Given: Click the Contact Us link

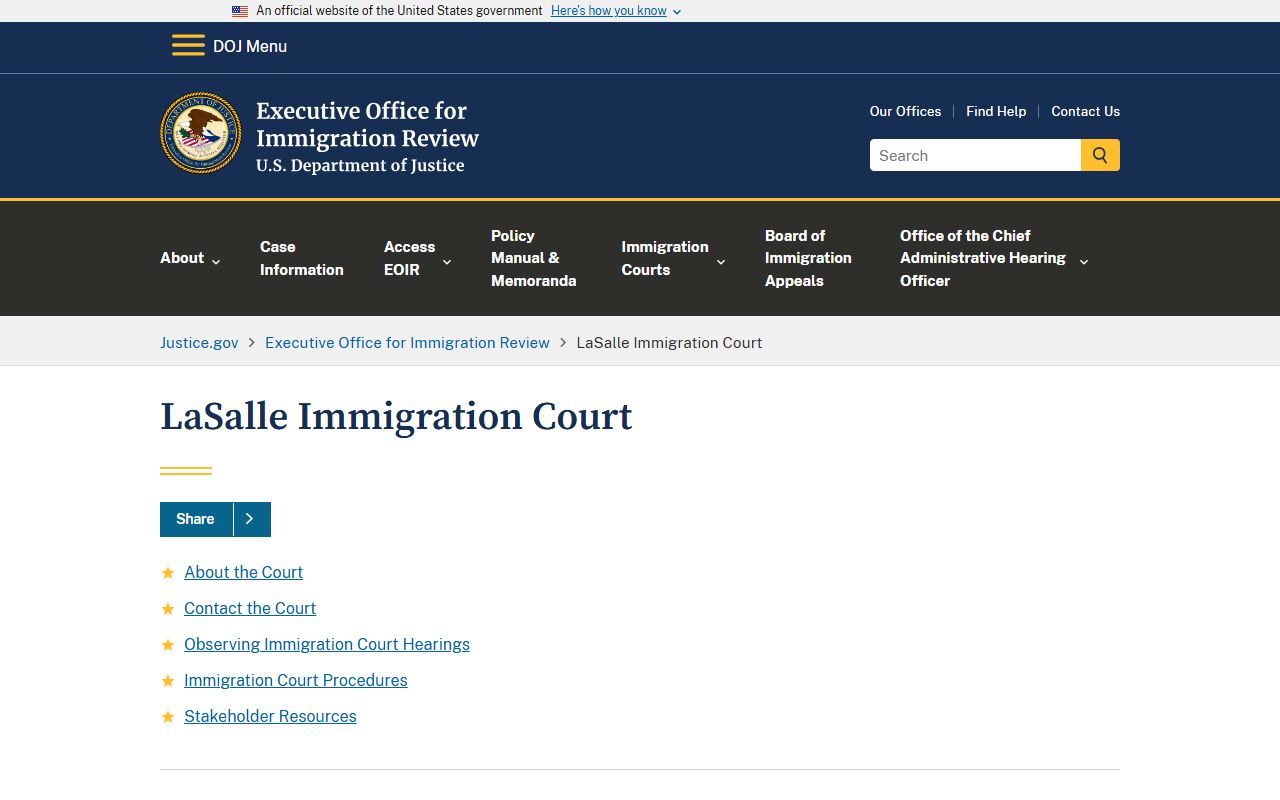Looking at the screenshot, I should [1085, 111].
